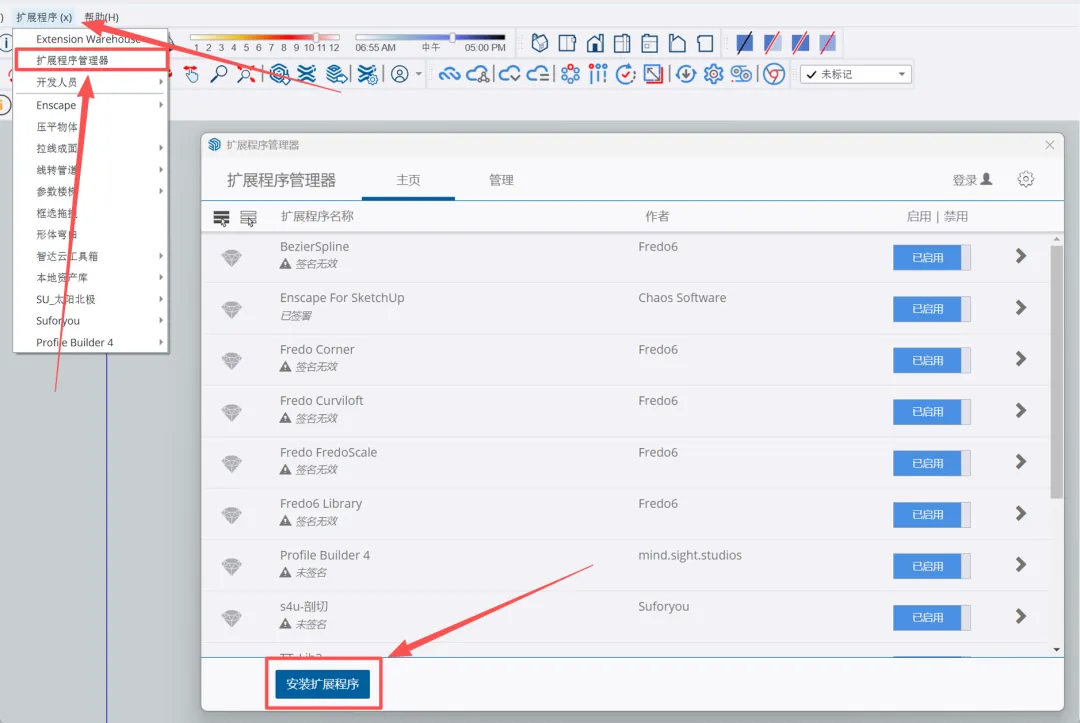This screenshot has width=1080, height=723.
Task: Click the cloud list icon
Action: pos(538,74)
